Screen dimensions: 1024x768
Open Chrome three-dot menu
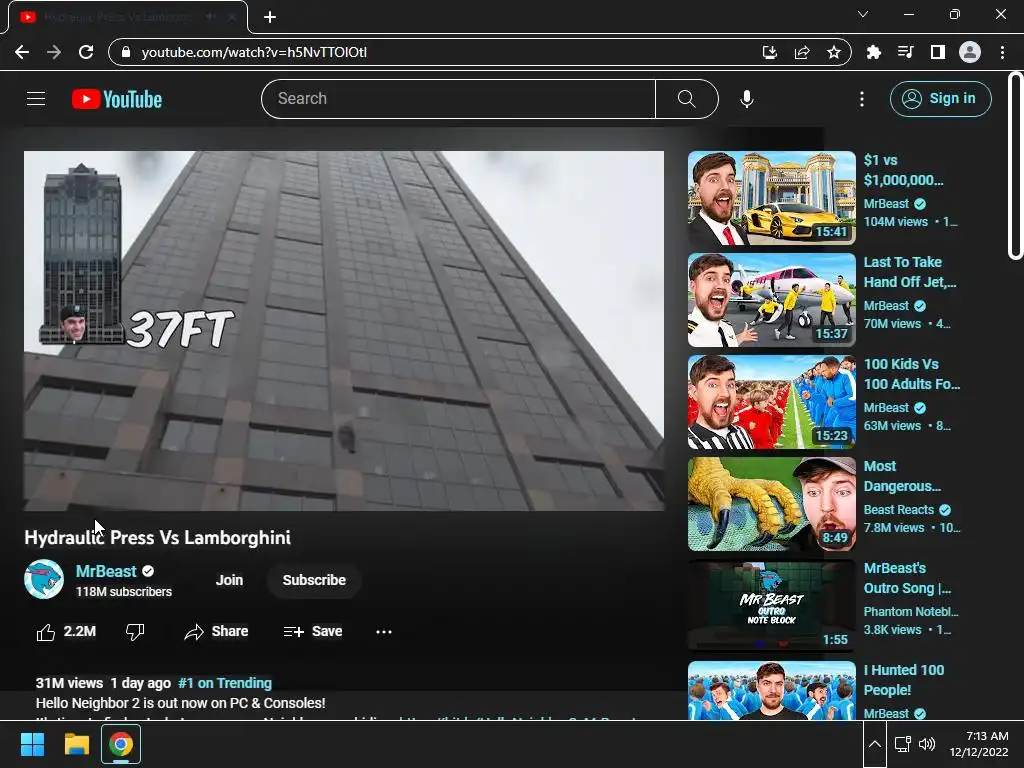coord(1002,52)
